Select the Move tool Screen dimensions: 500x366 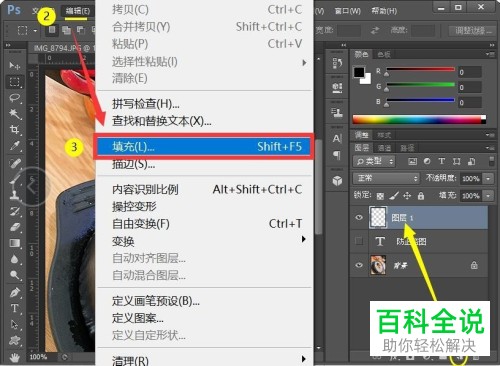14,65
